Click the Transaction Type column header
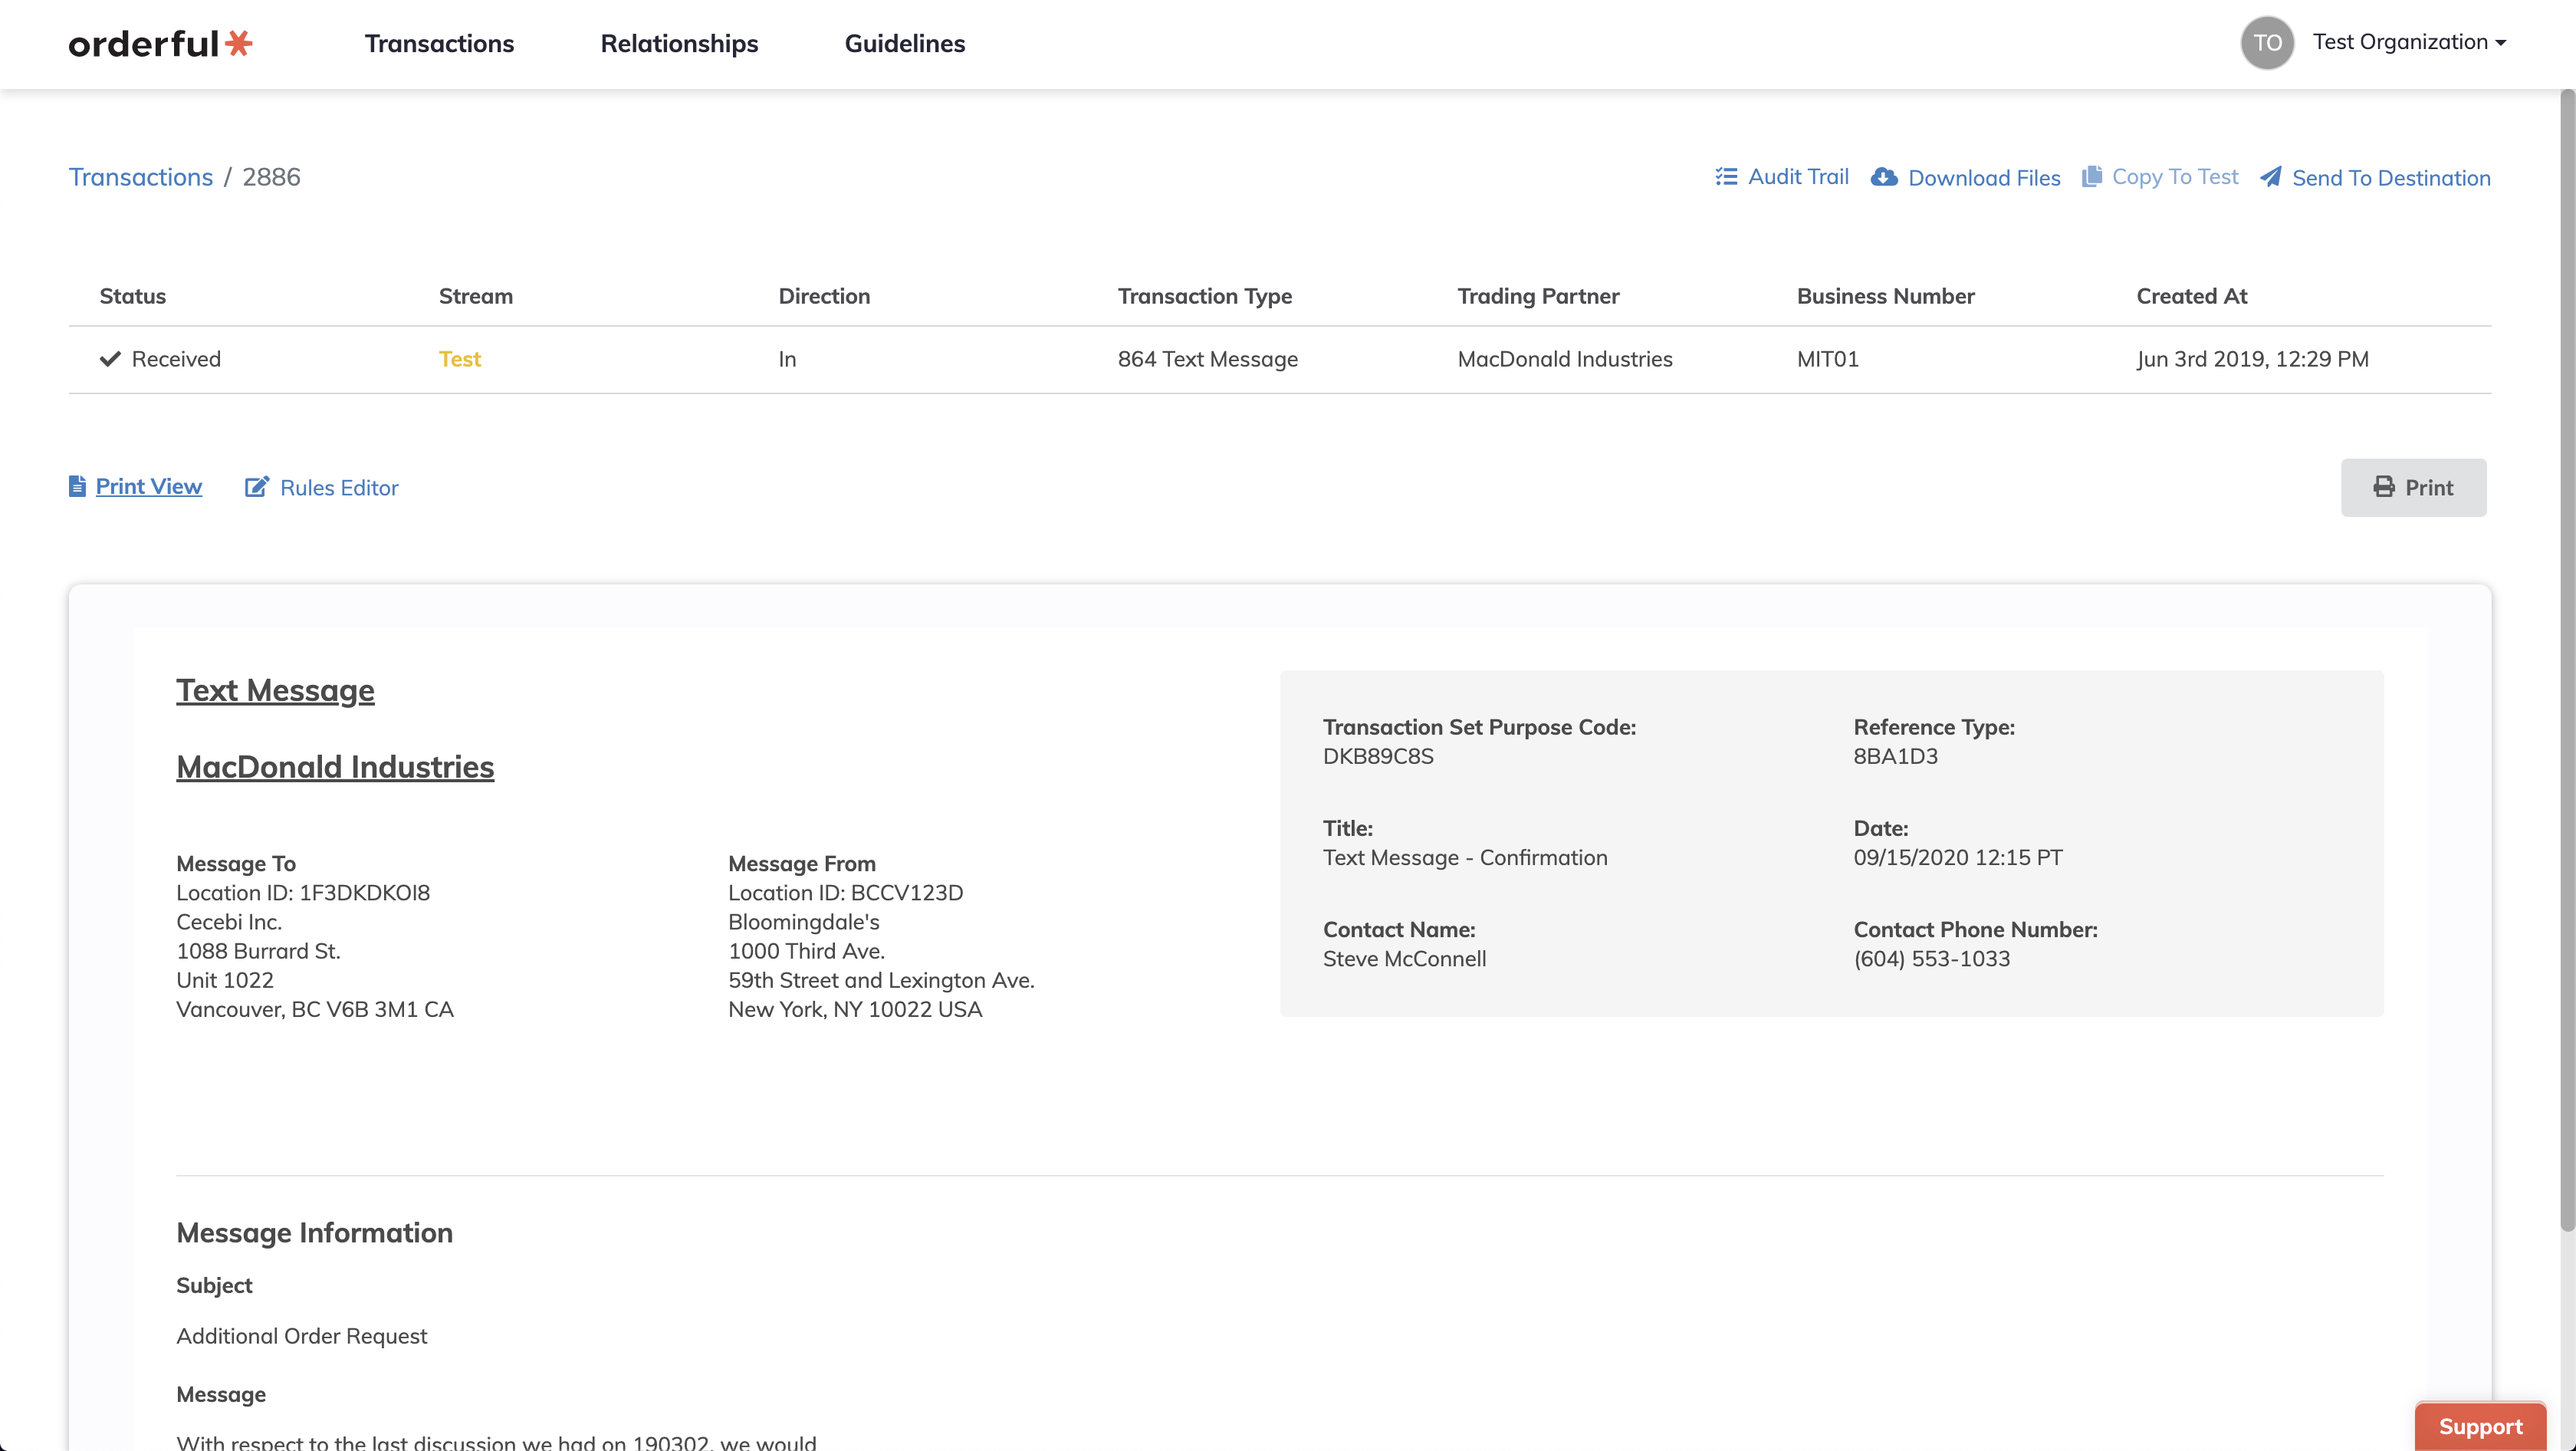This screenshot has height=1451, width=2576. (x=1205, y=296)
